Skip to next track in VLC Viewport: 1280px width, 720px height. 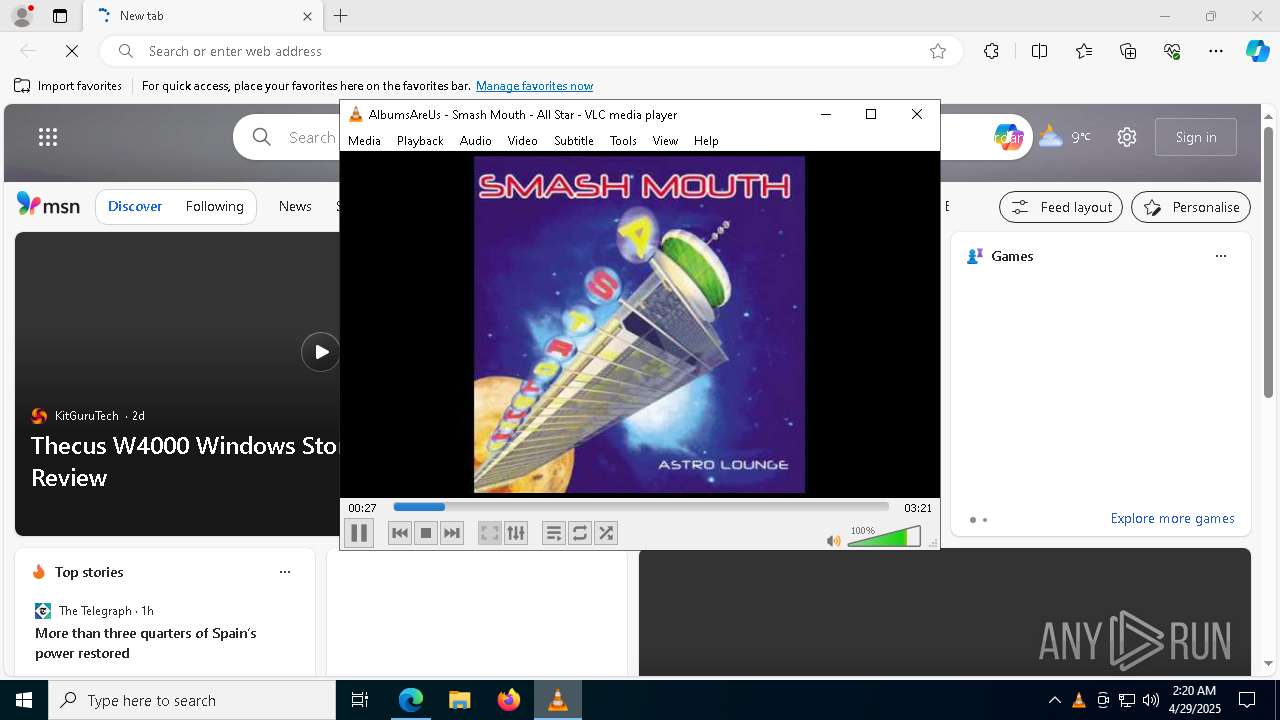[452, 533]
